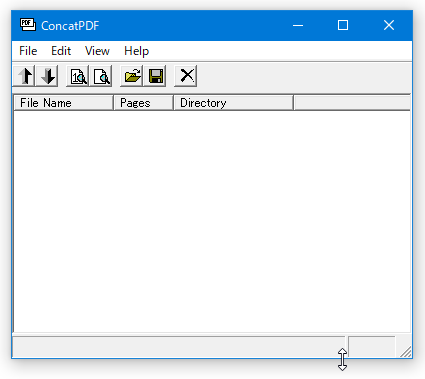The height and width of the screenshot is (379, 425).
Task: Remove selected file with X toolbar icon
Action: pos(186,76)
